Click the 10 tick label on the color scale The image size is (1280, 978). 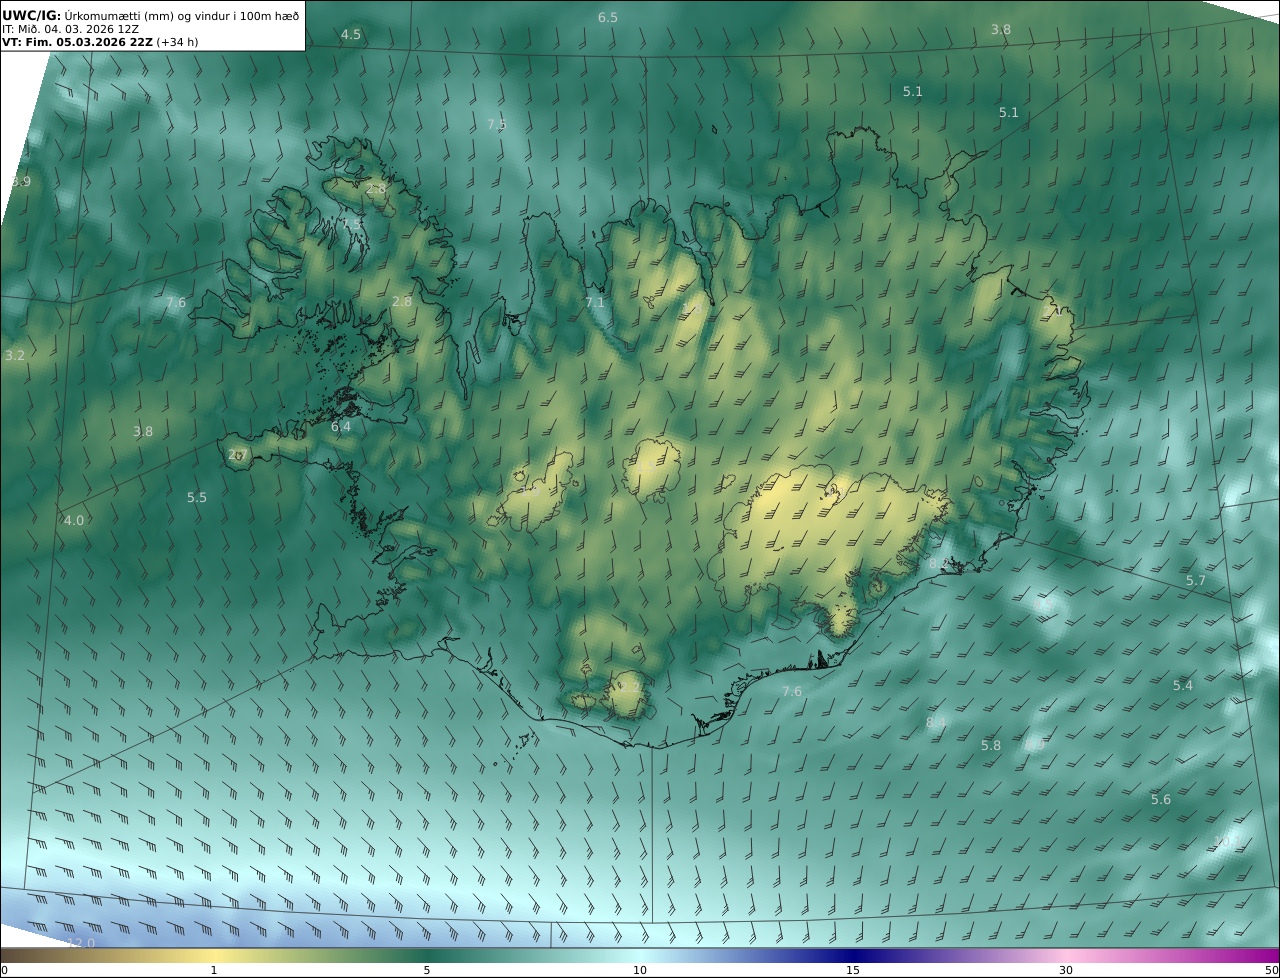(640, 971)
